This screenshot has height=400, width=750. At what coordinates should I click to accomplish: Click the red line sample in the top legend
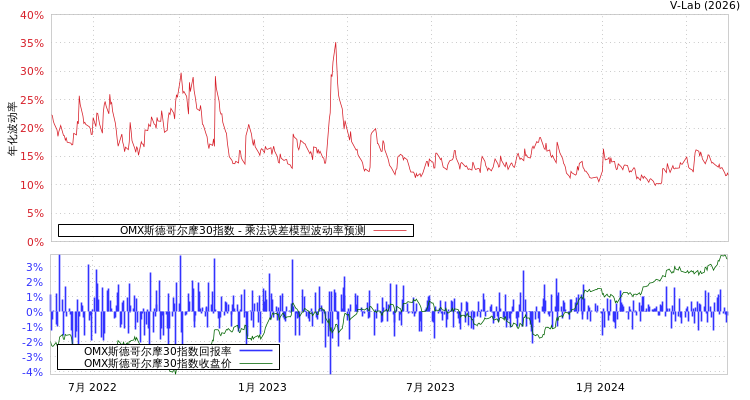[x=389, y=230]
